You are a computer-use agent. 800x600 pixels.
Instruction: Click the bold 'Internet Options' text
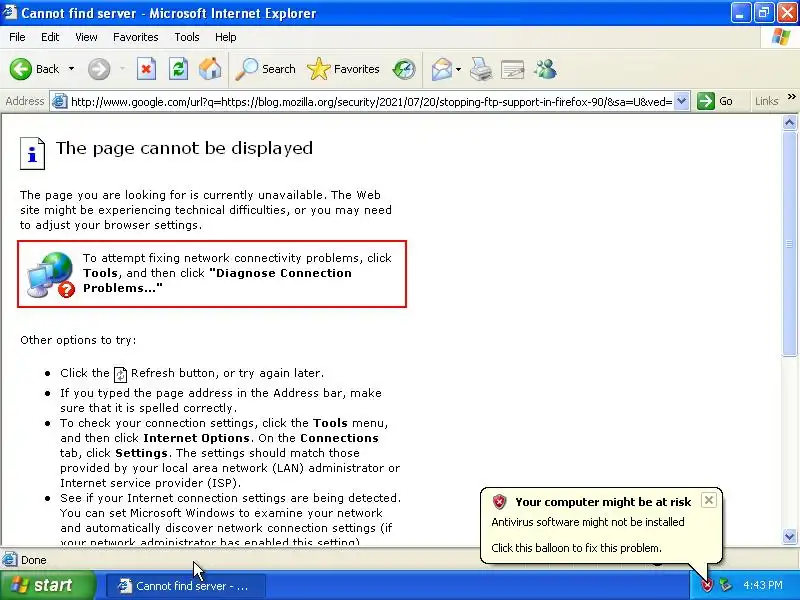click(196, 438)
